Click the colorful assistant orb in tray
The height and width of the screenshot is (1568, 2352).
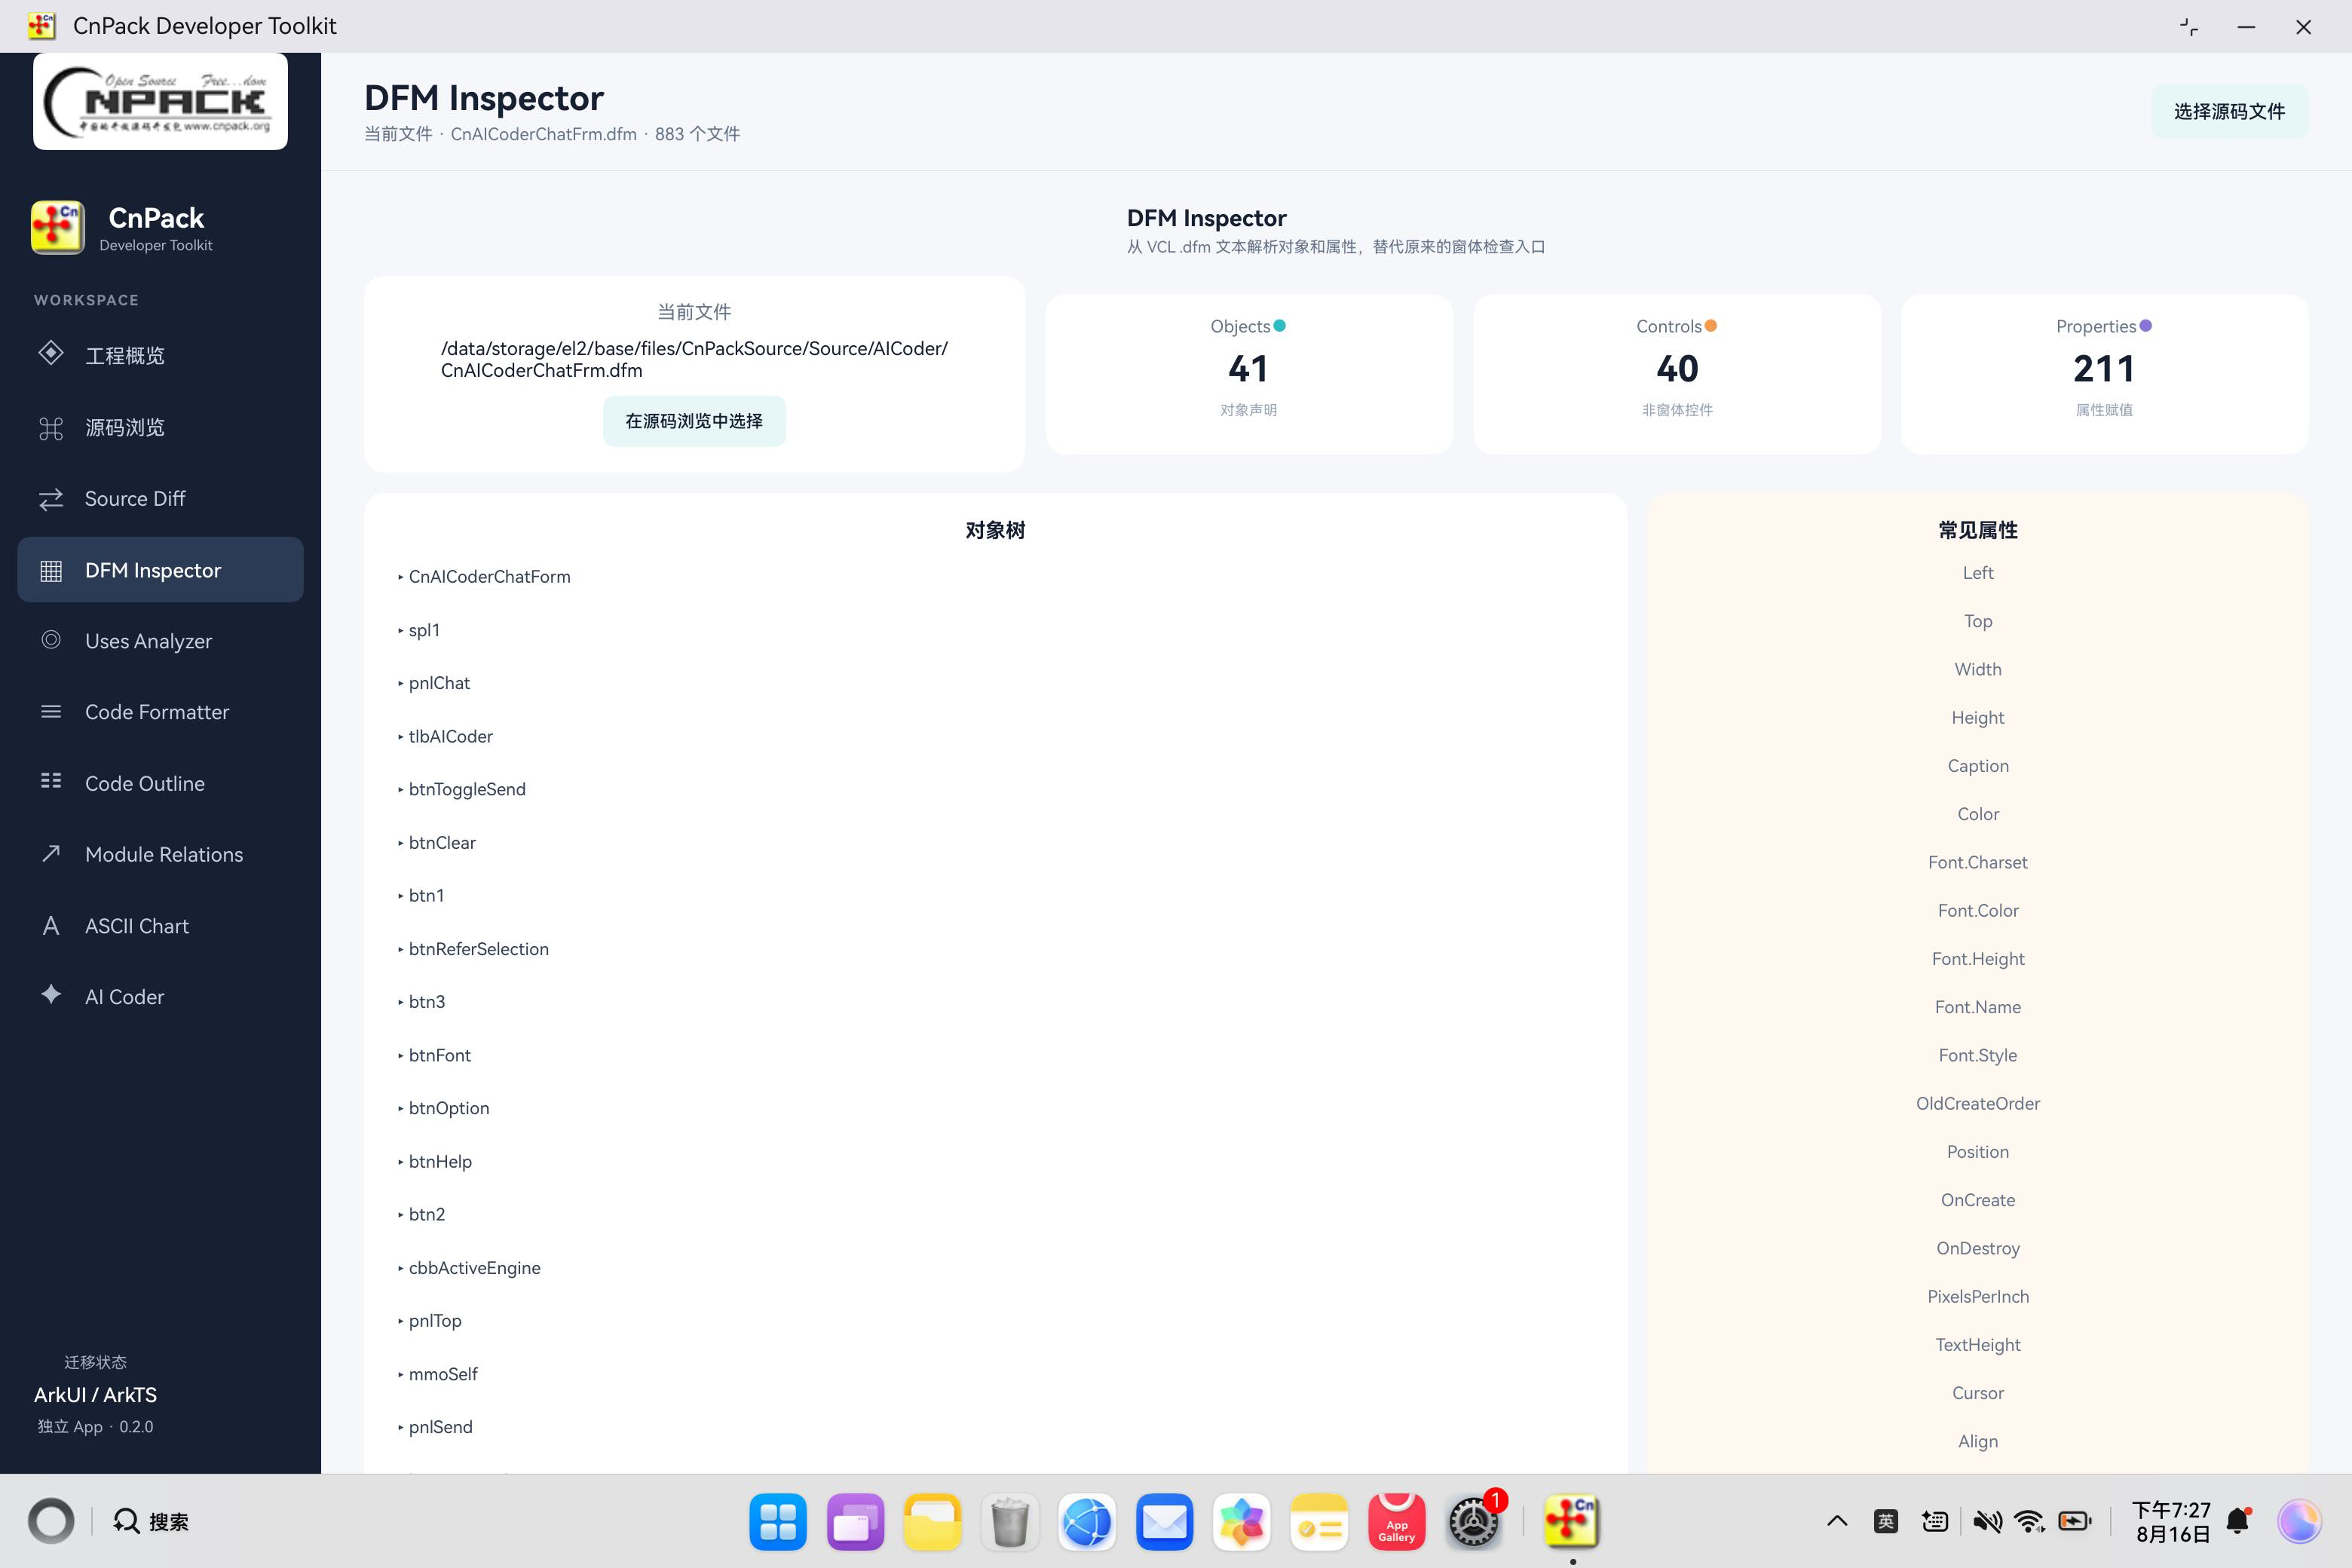(x=2299, y=1522)
